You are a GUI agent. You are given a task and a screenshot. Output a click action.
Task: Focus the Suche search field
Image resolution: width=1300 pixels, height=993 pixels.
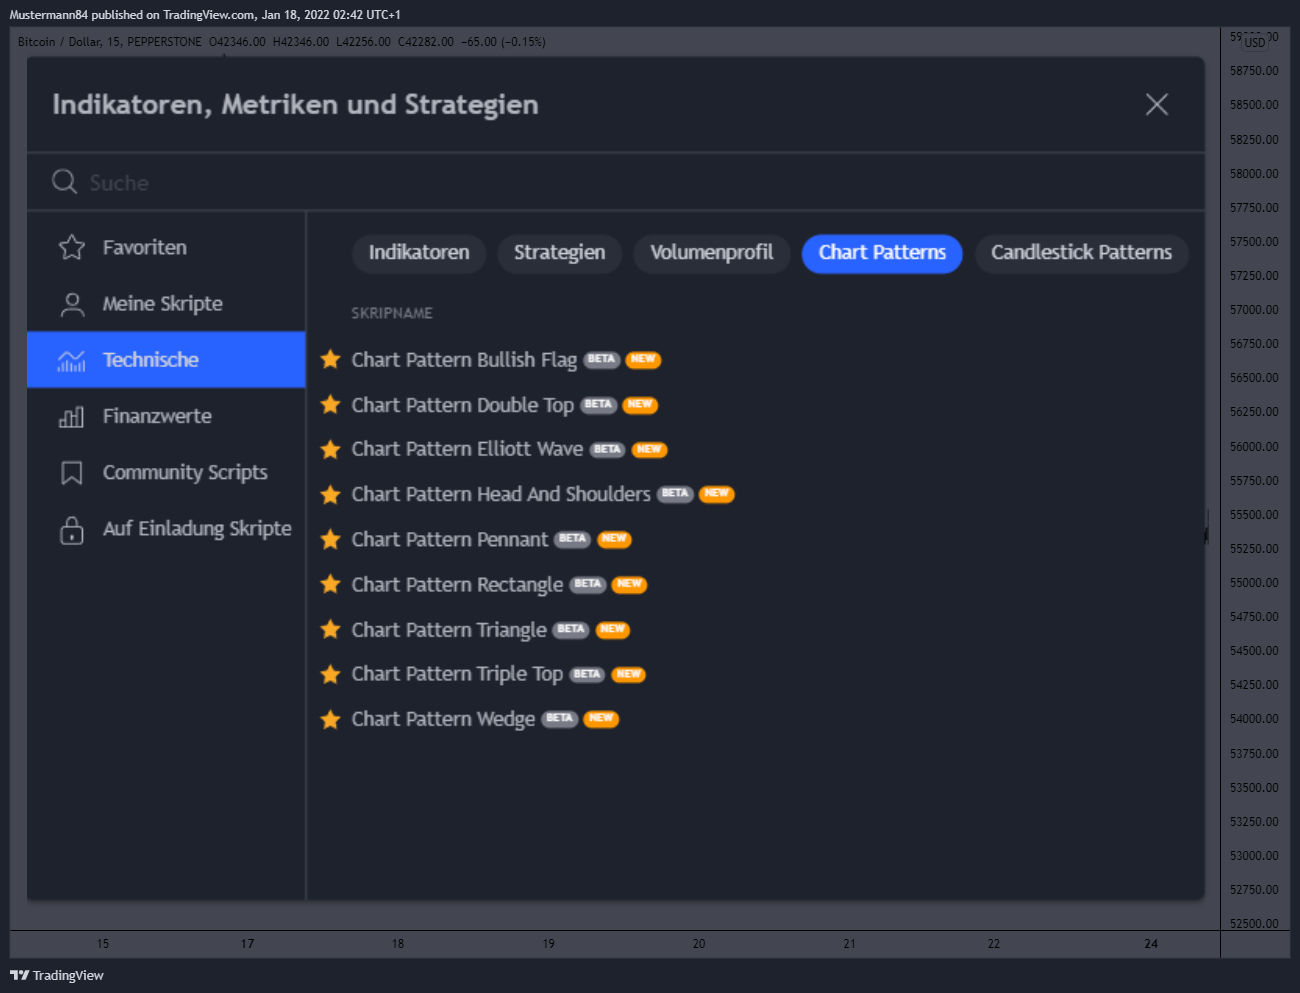coord(616,182)
